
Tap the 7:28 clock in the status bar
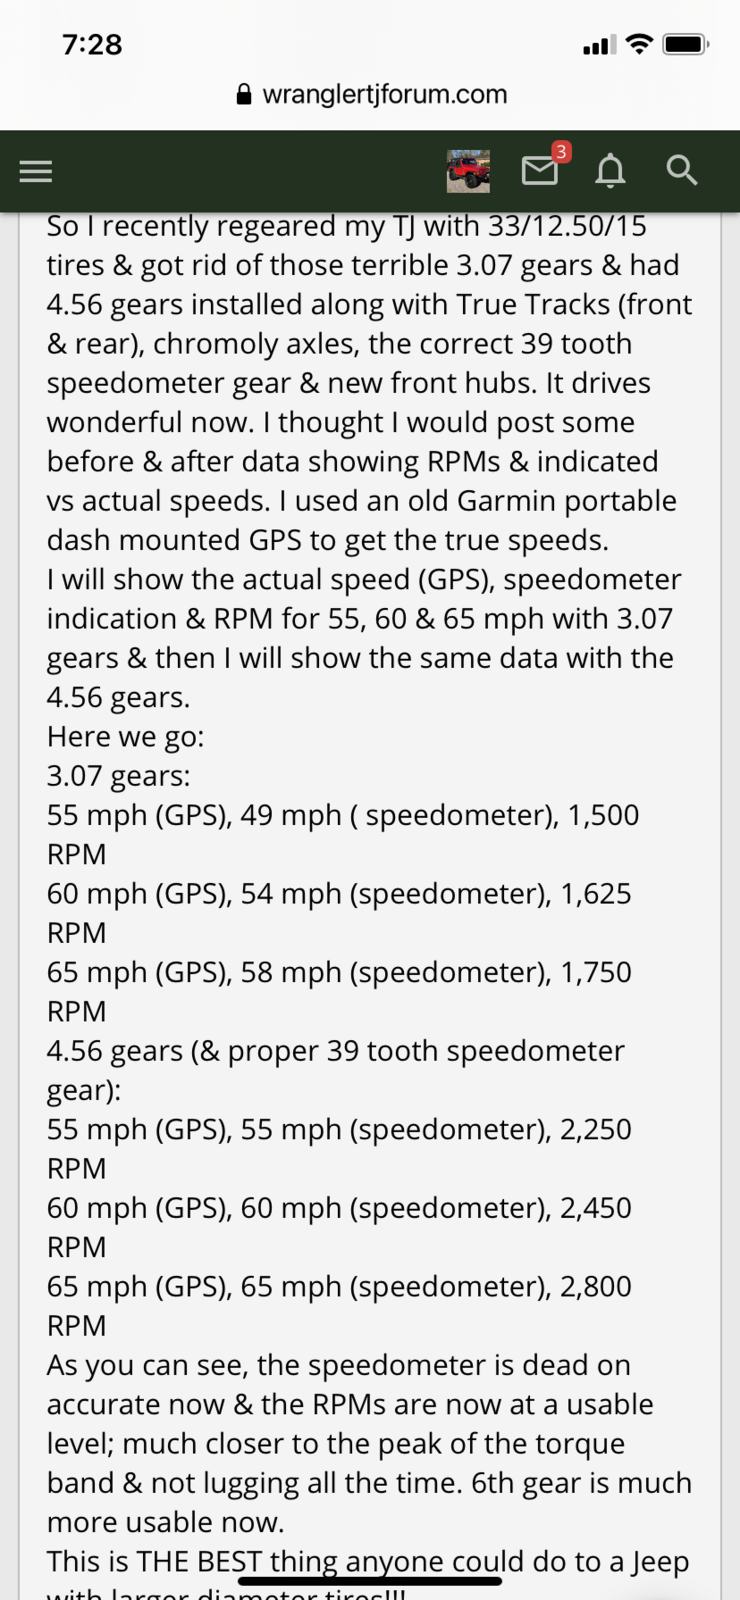[92, 44]
